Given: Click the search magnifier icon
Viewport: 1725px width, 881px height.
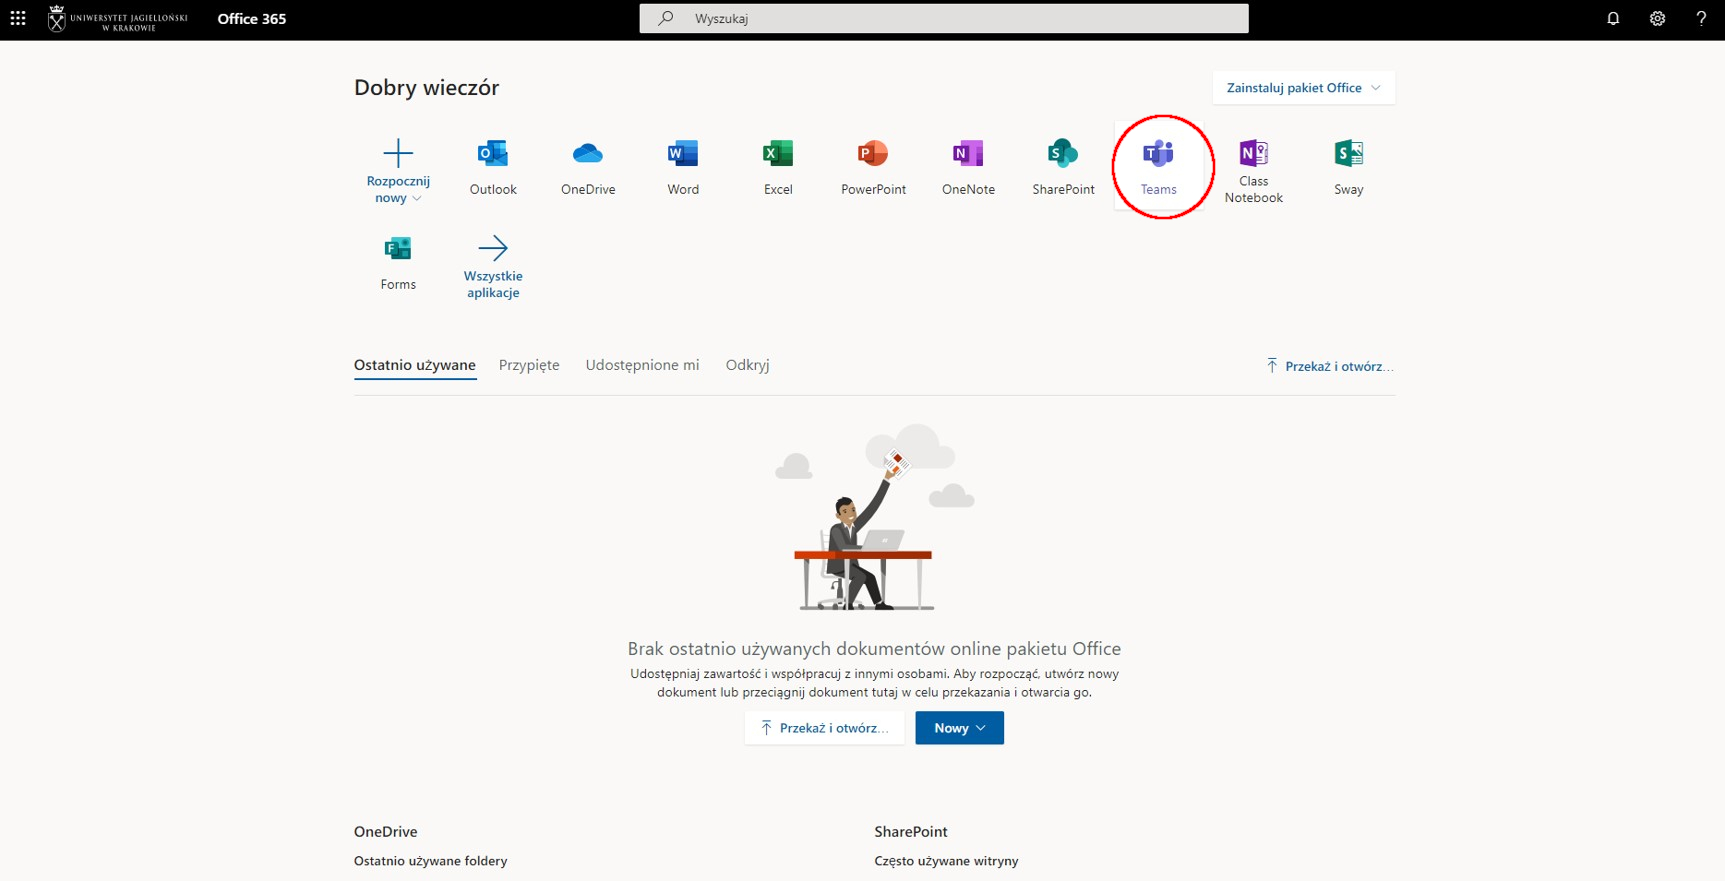Looking at the screenshot, I should point(666,18).
